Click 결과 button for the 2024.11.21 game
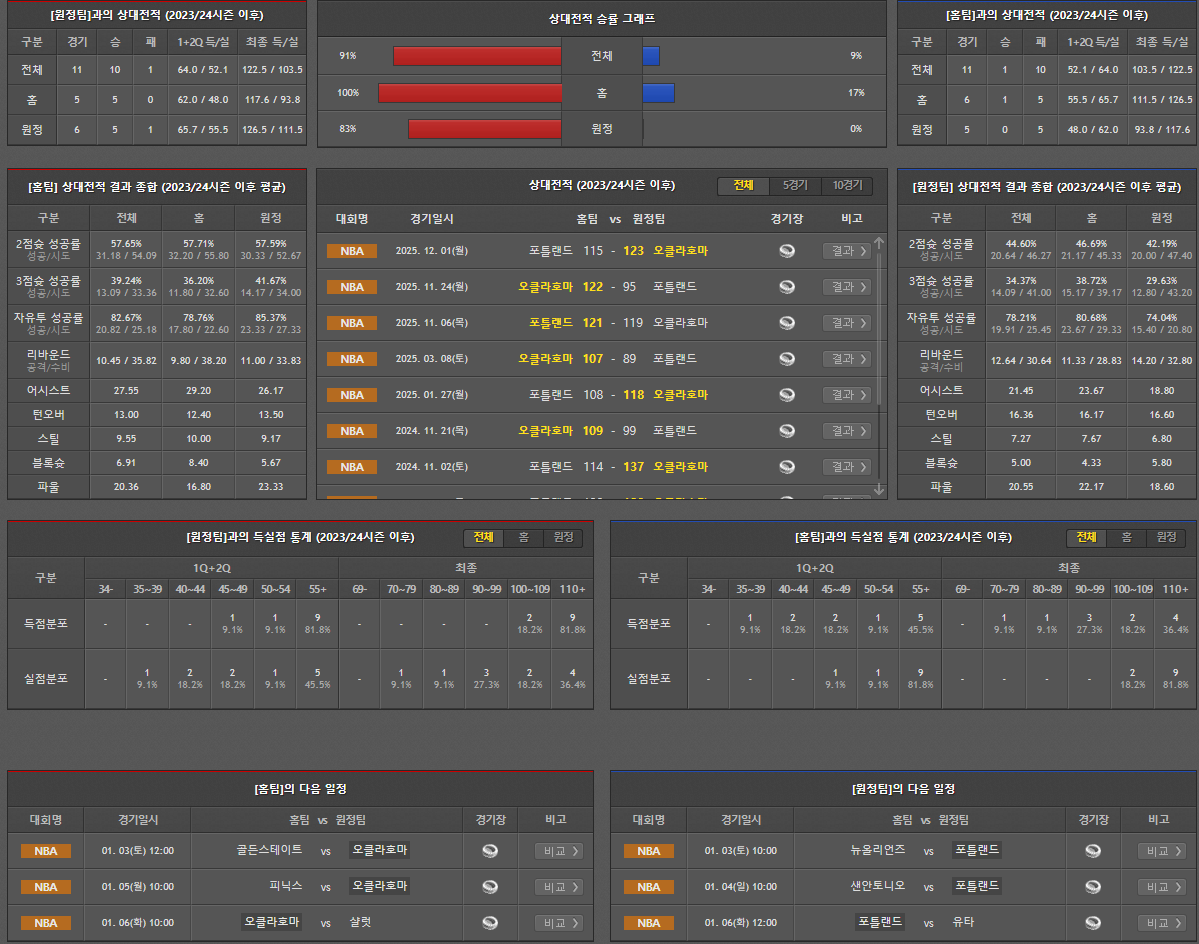Screen dimensions: 1199x944 point(846,431)
